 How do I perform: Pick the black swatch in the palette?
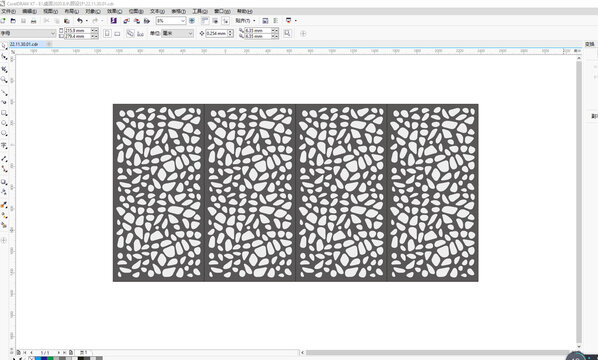81,358
